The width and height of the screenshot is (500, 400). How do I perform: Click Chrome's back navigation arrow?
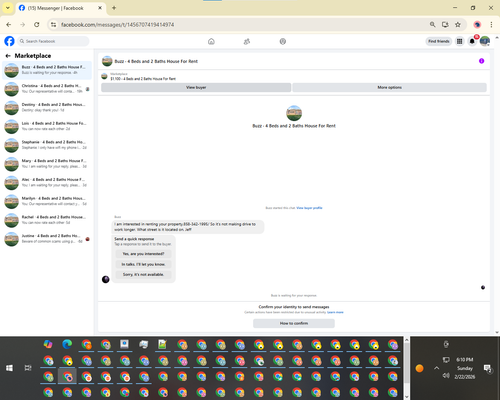(9, 25)
